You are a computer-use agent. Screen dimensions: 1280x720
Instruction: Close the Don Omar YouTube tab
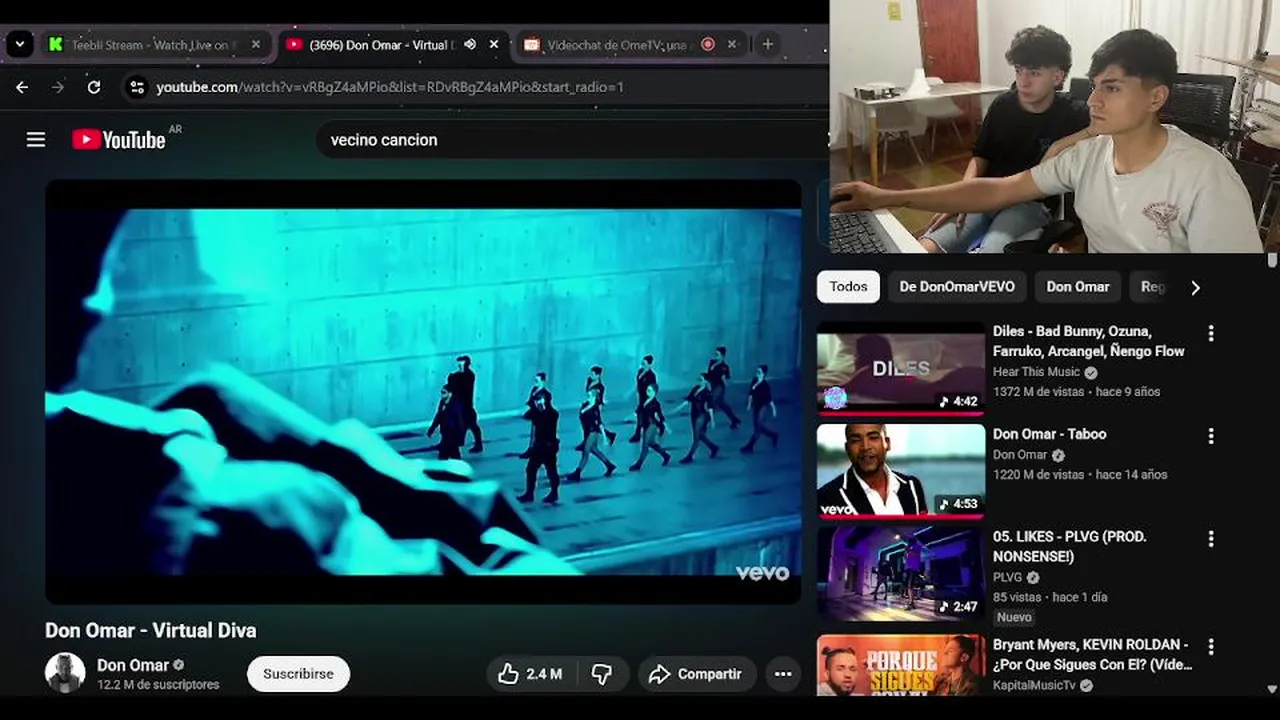pyautogui.click(x=493, y=45)
